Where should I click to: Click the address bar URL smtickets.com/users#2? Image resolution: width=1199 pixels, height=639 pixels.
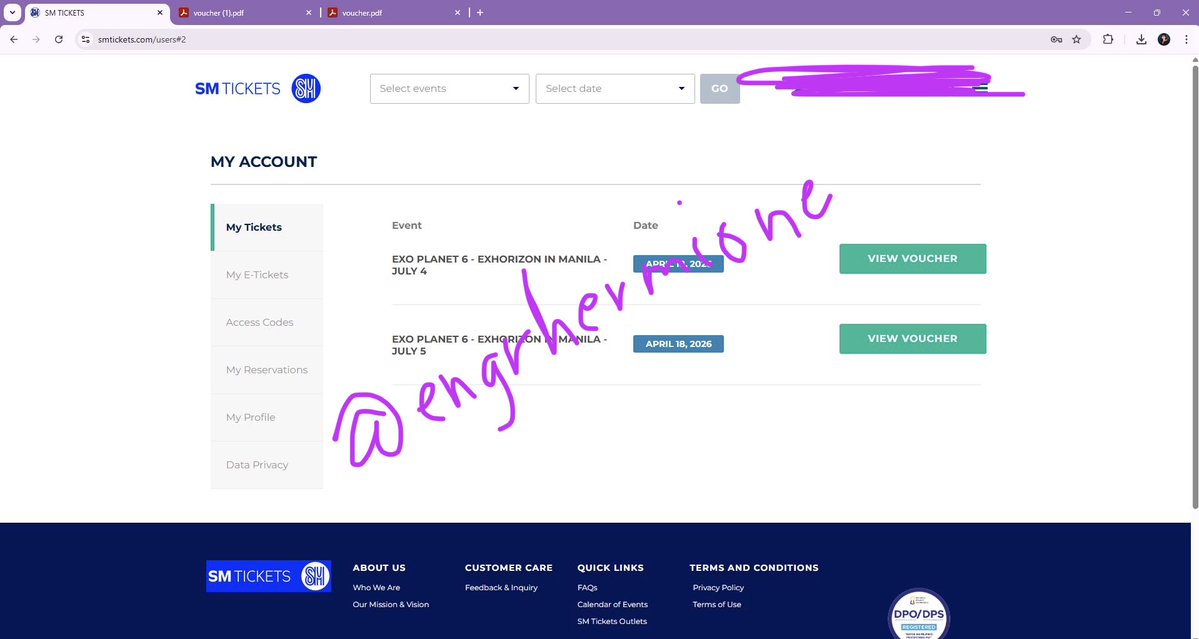142,39
